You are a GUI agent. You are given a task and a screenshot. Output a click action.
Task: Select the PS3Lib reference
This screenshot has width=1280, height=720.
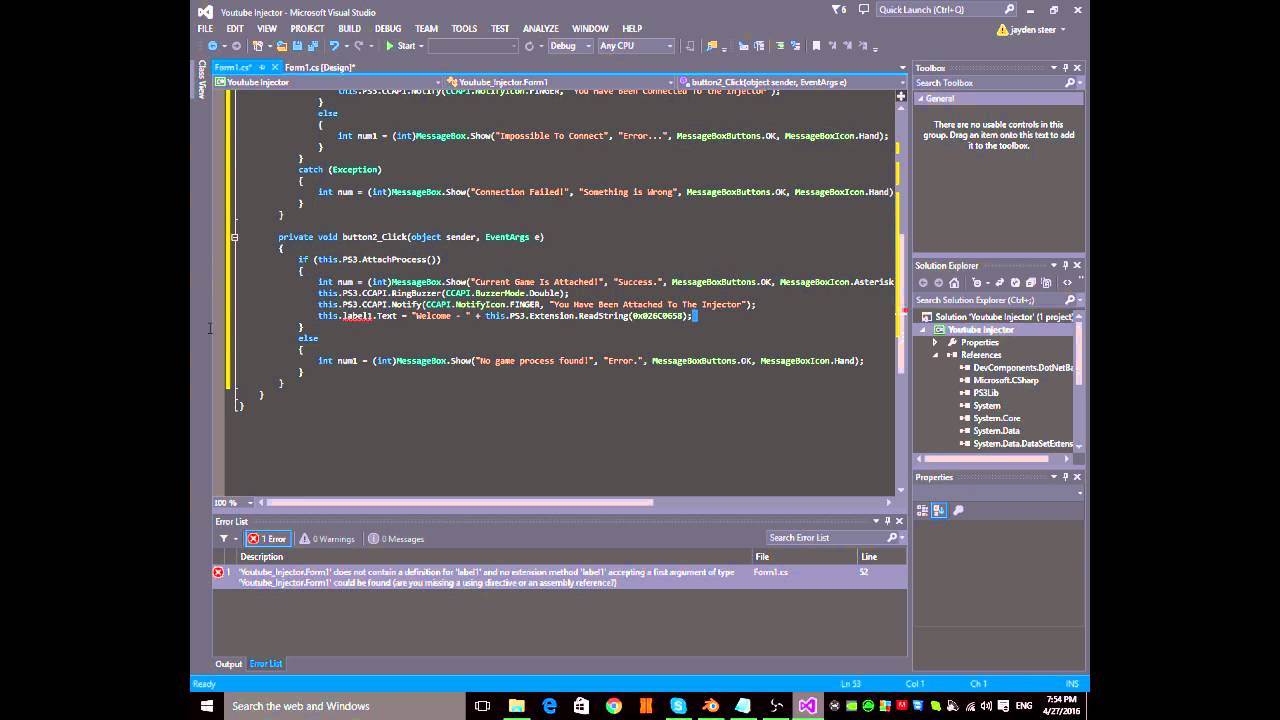click(x=986, y=393)
